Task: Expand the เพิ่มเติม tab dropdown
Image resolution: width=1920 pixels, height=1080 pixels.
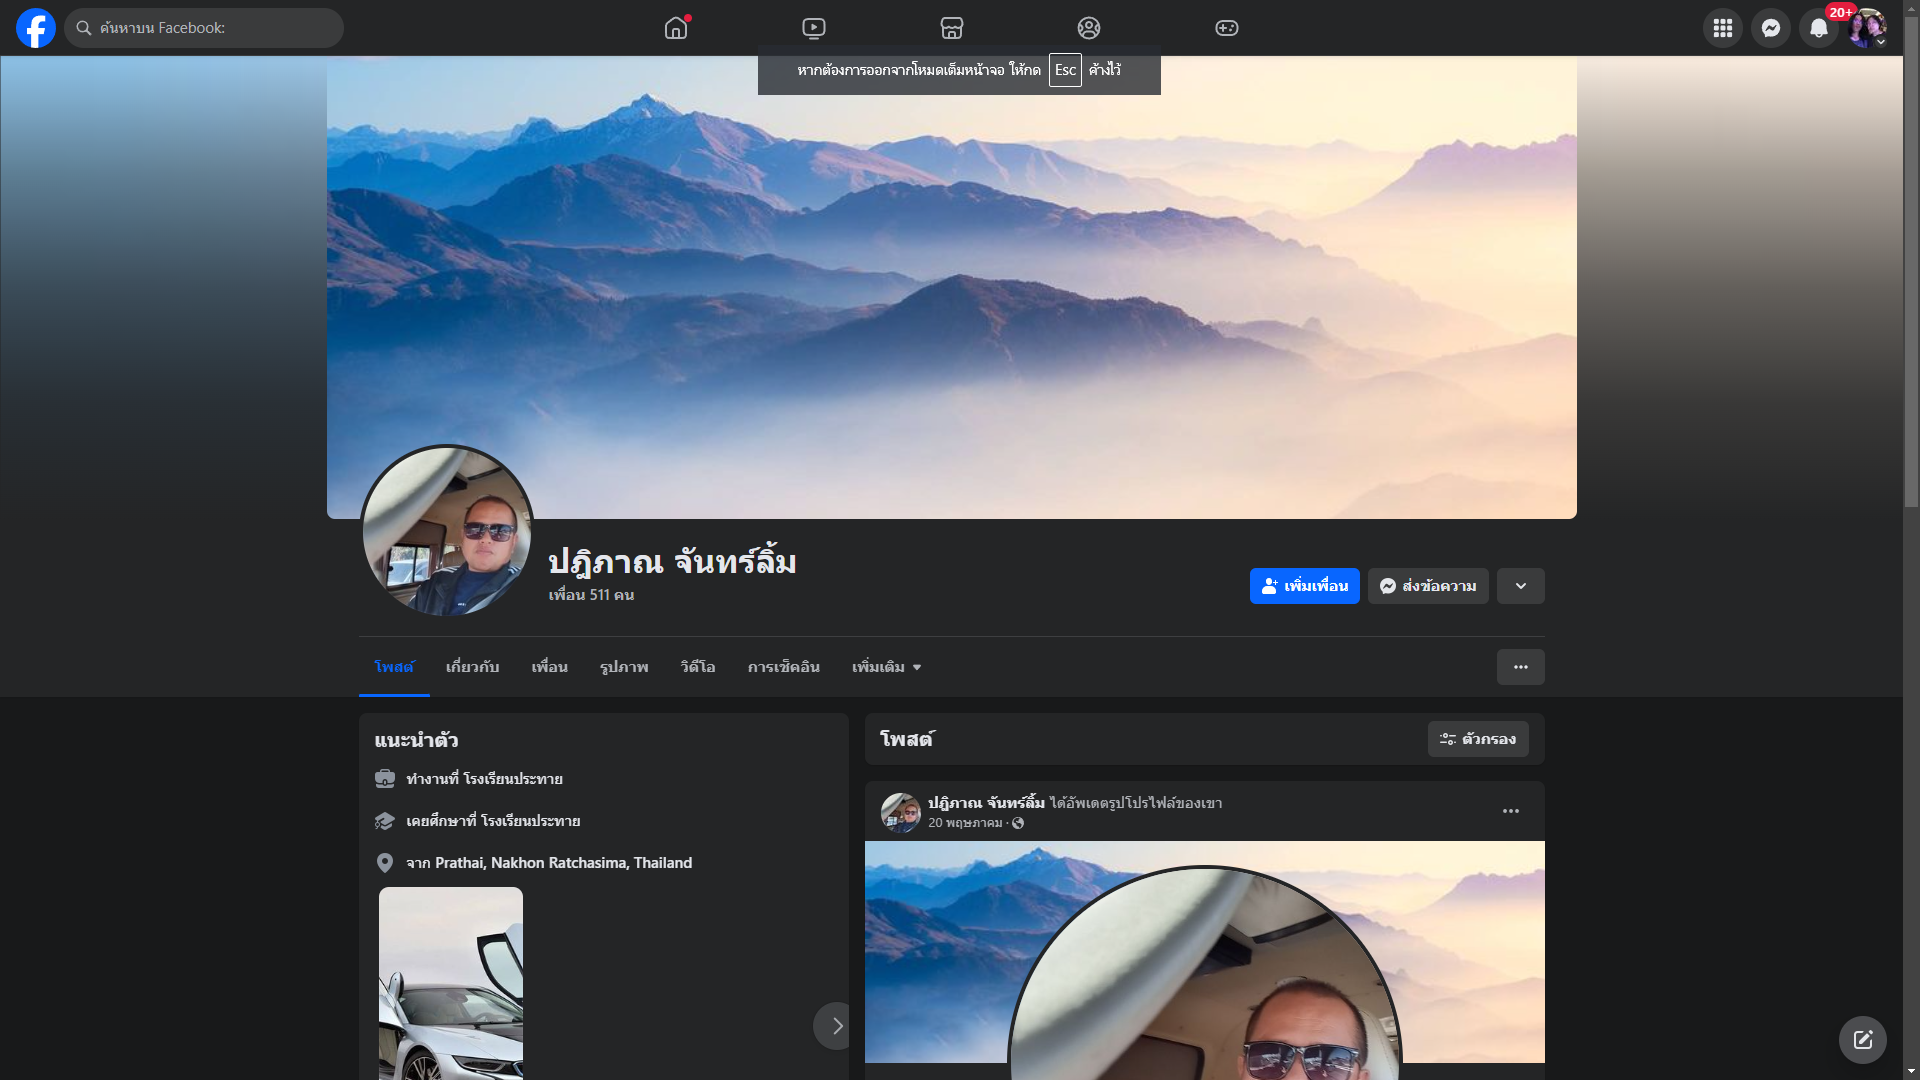Action: (886, 667)
